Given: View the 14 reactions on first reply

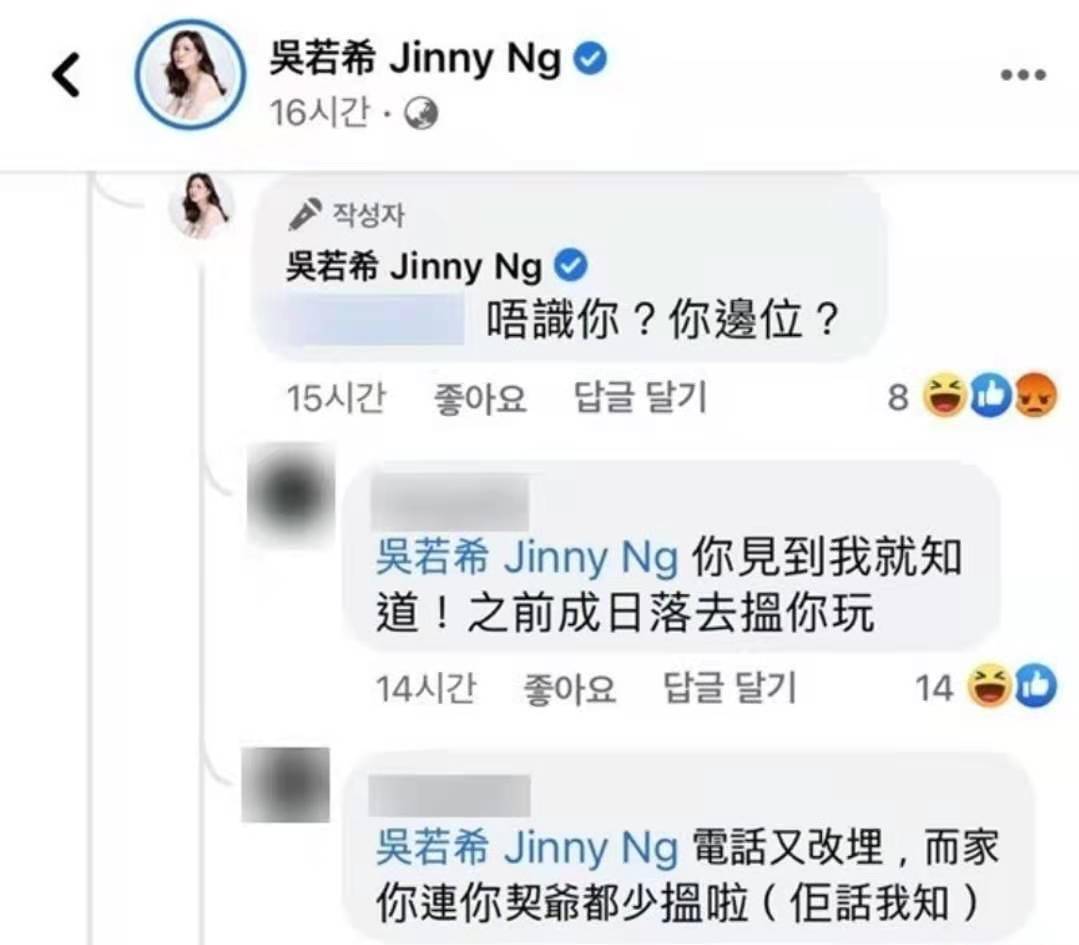Looking at the screenshot, I should [985, 686].
